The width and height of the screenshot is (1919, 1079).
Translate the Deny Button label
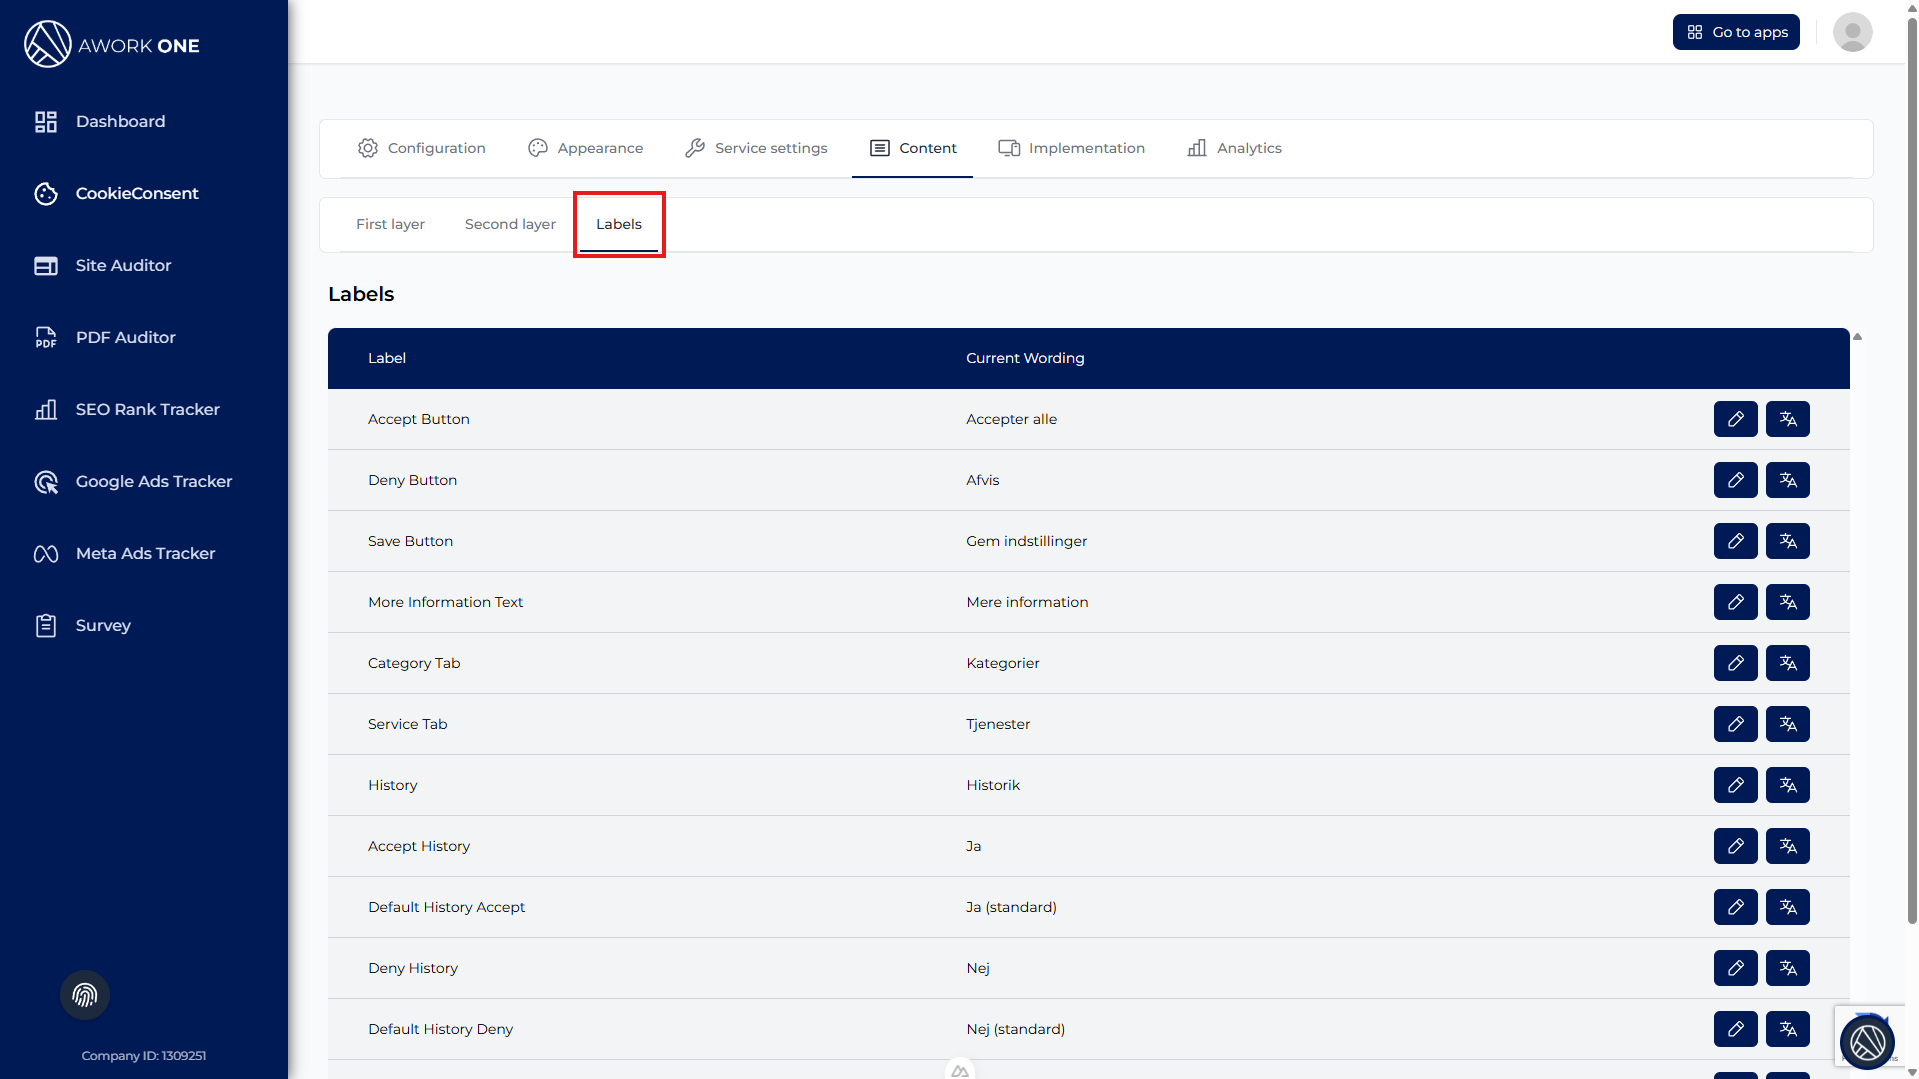coord(1787,480)
